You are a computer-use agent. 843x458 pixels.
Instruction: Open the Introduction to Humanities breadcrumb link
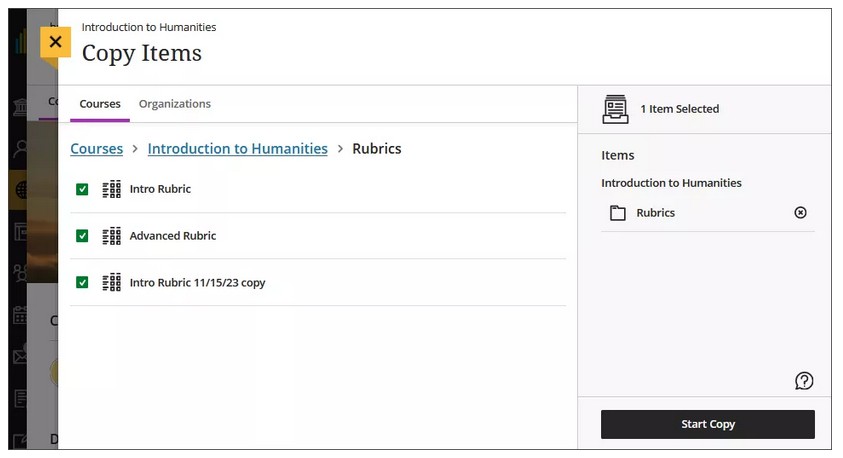pos(237,149)
